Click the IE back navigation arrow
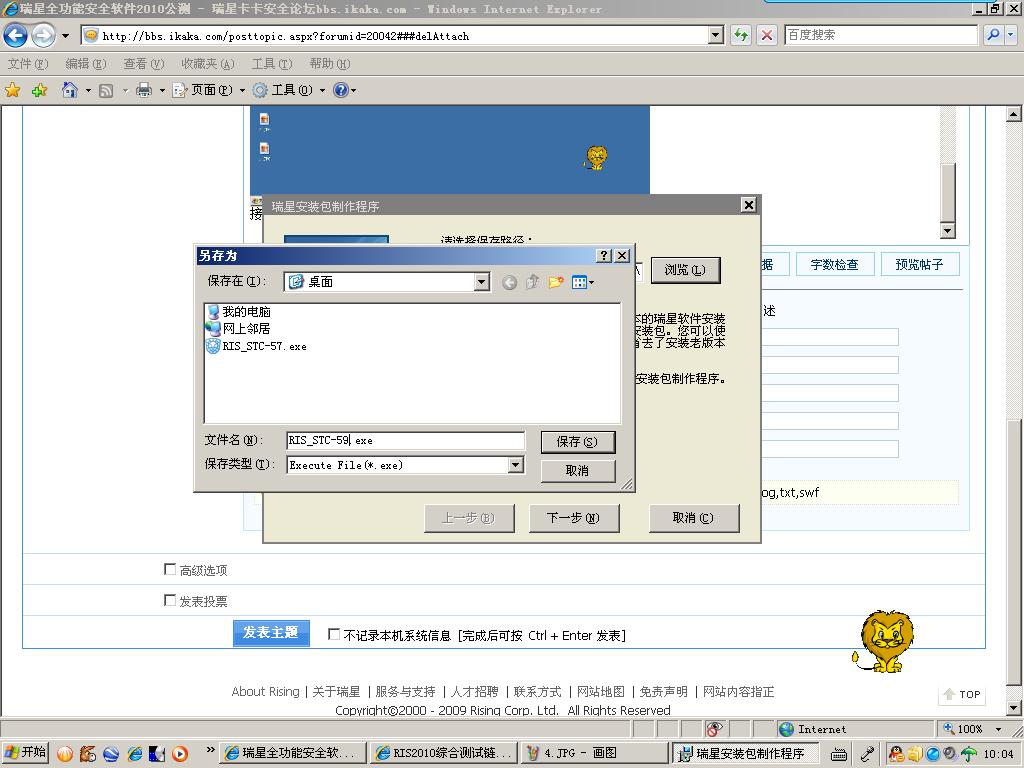Viewport: 1024px width, 768px height. point(16,35)
